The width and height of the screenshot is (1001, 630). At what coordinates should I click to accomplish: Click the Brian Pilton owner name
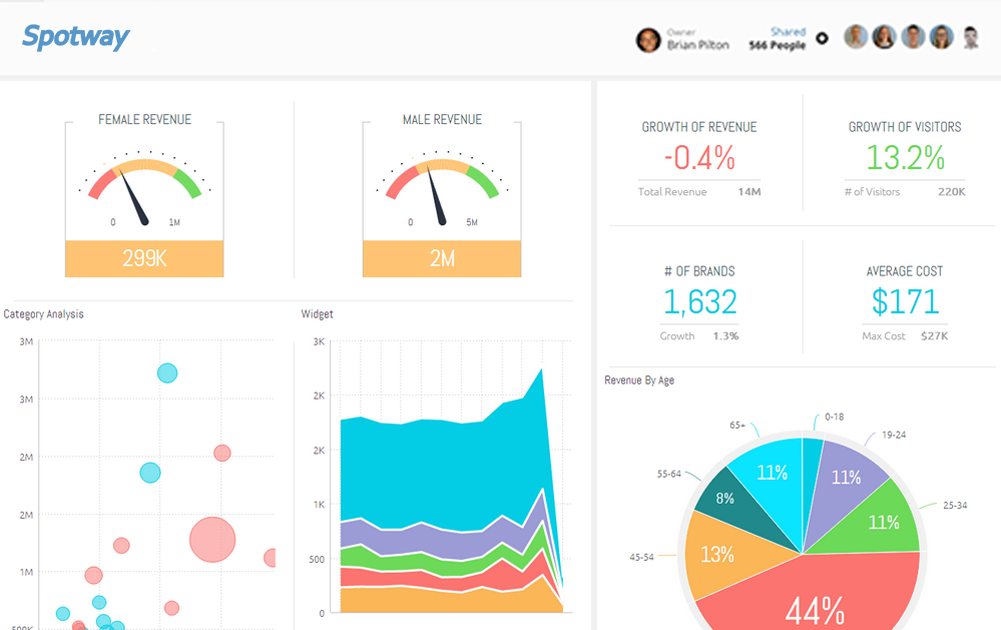coord(698,45)
